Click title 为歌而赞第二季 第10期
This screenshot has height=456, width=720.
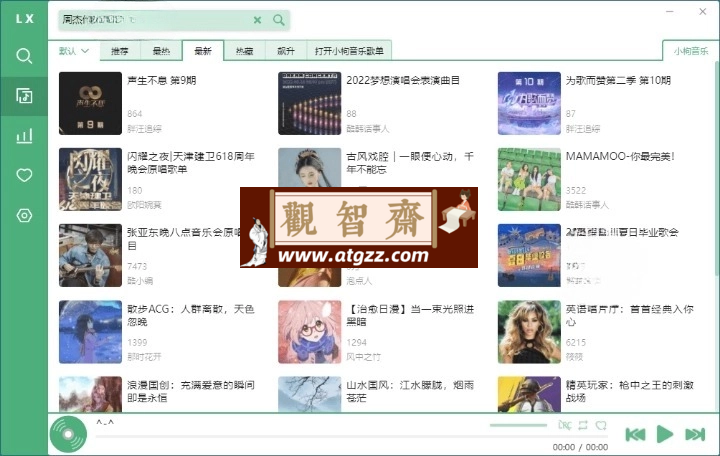click(618, 80)
